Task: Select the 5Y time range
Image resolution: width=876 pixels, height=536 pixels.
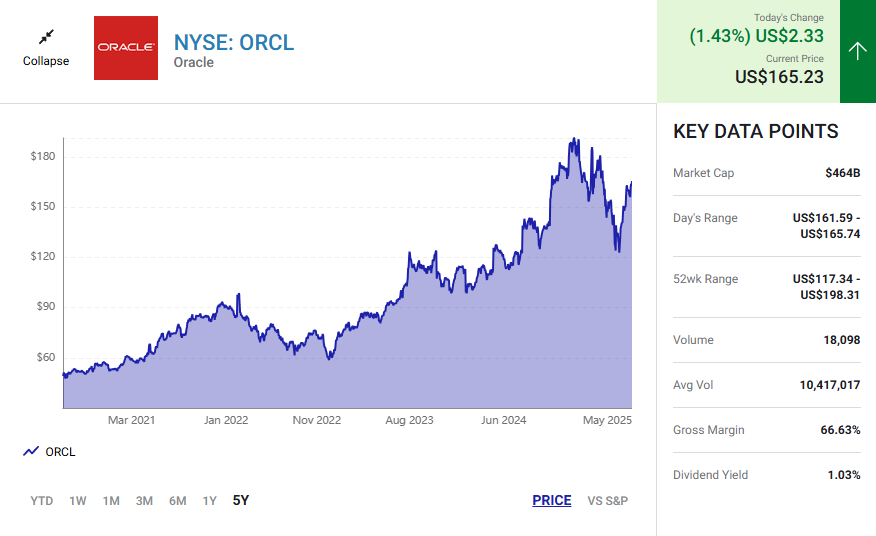Action: pyautogui.click(x=241, y=500)
